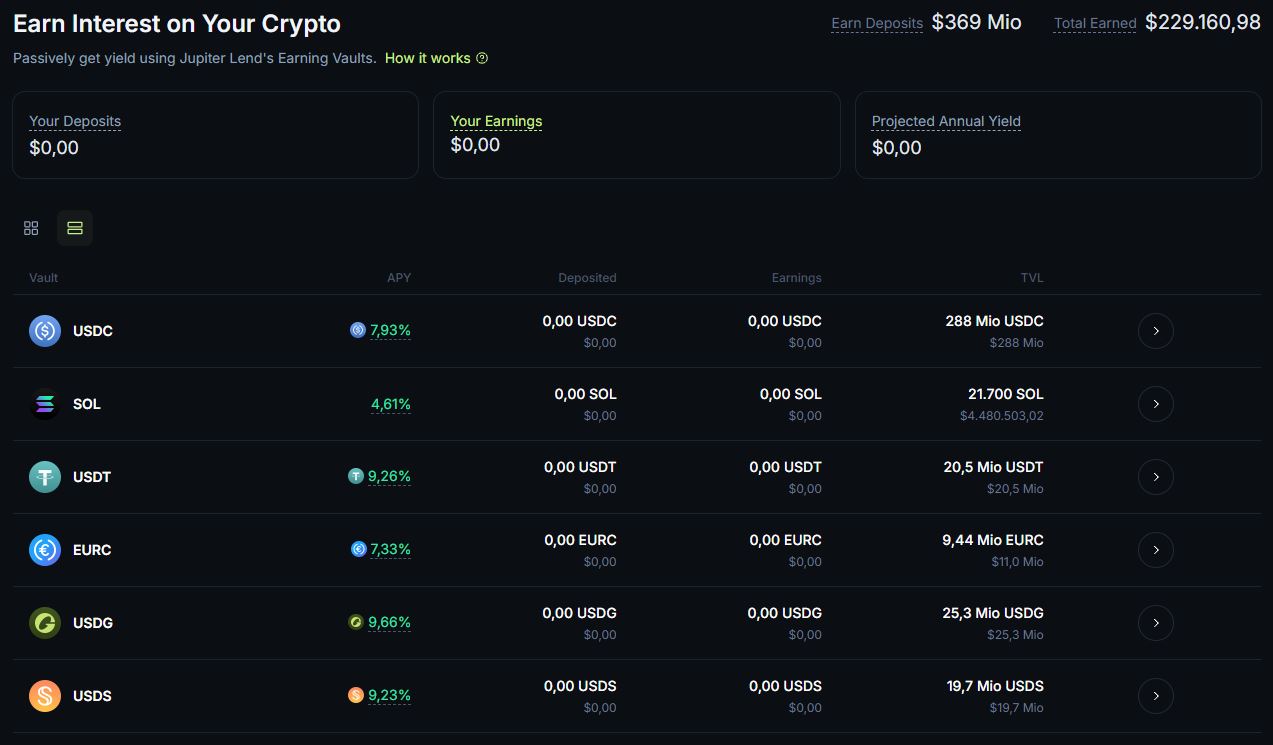
Task: Click the USDT vault coin icon
Action: coord(45,477)
